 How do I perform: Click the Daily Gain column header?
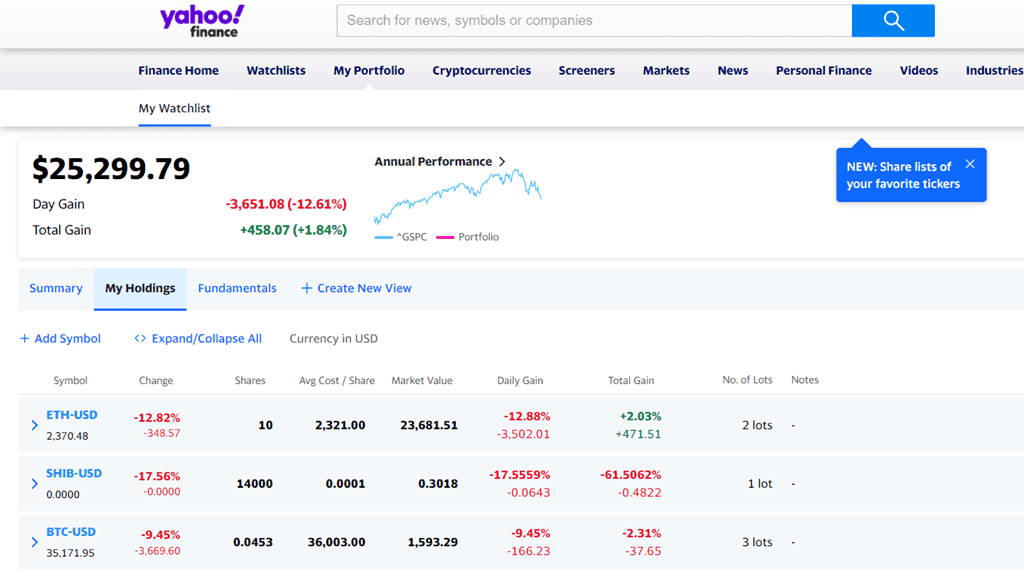click(x=520, y=381)
